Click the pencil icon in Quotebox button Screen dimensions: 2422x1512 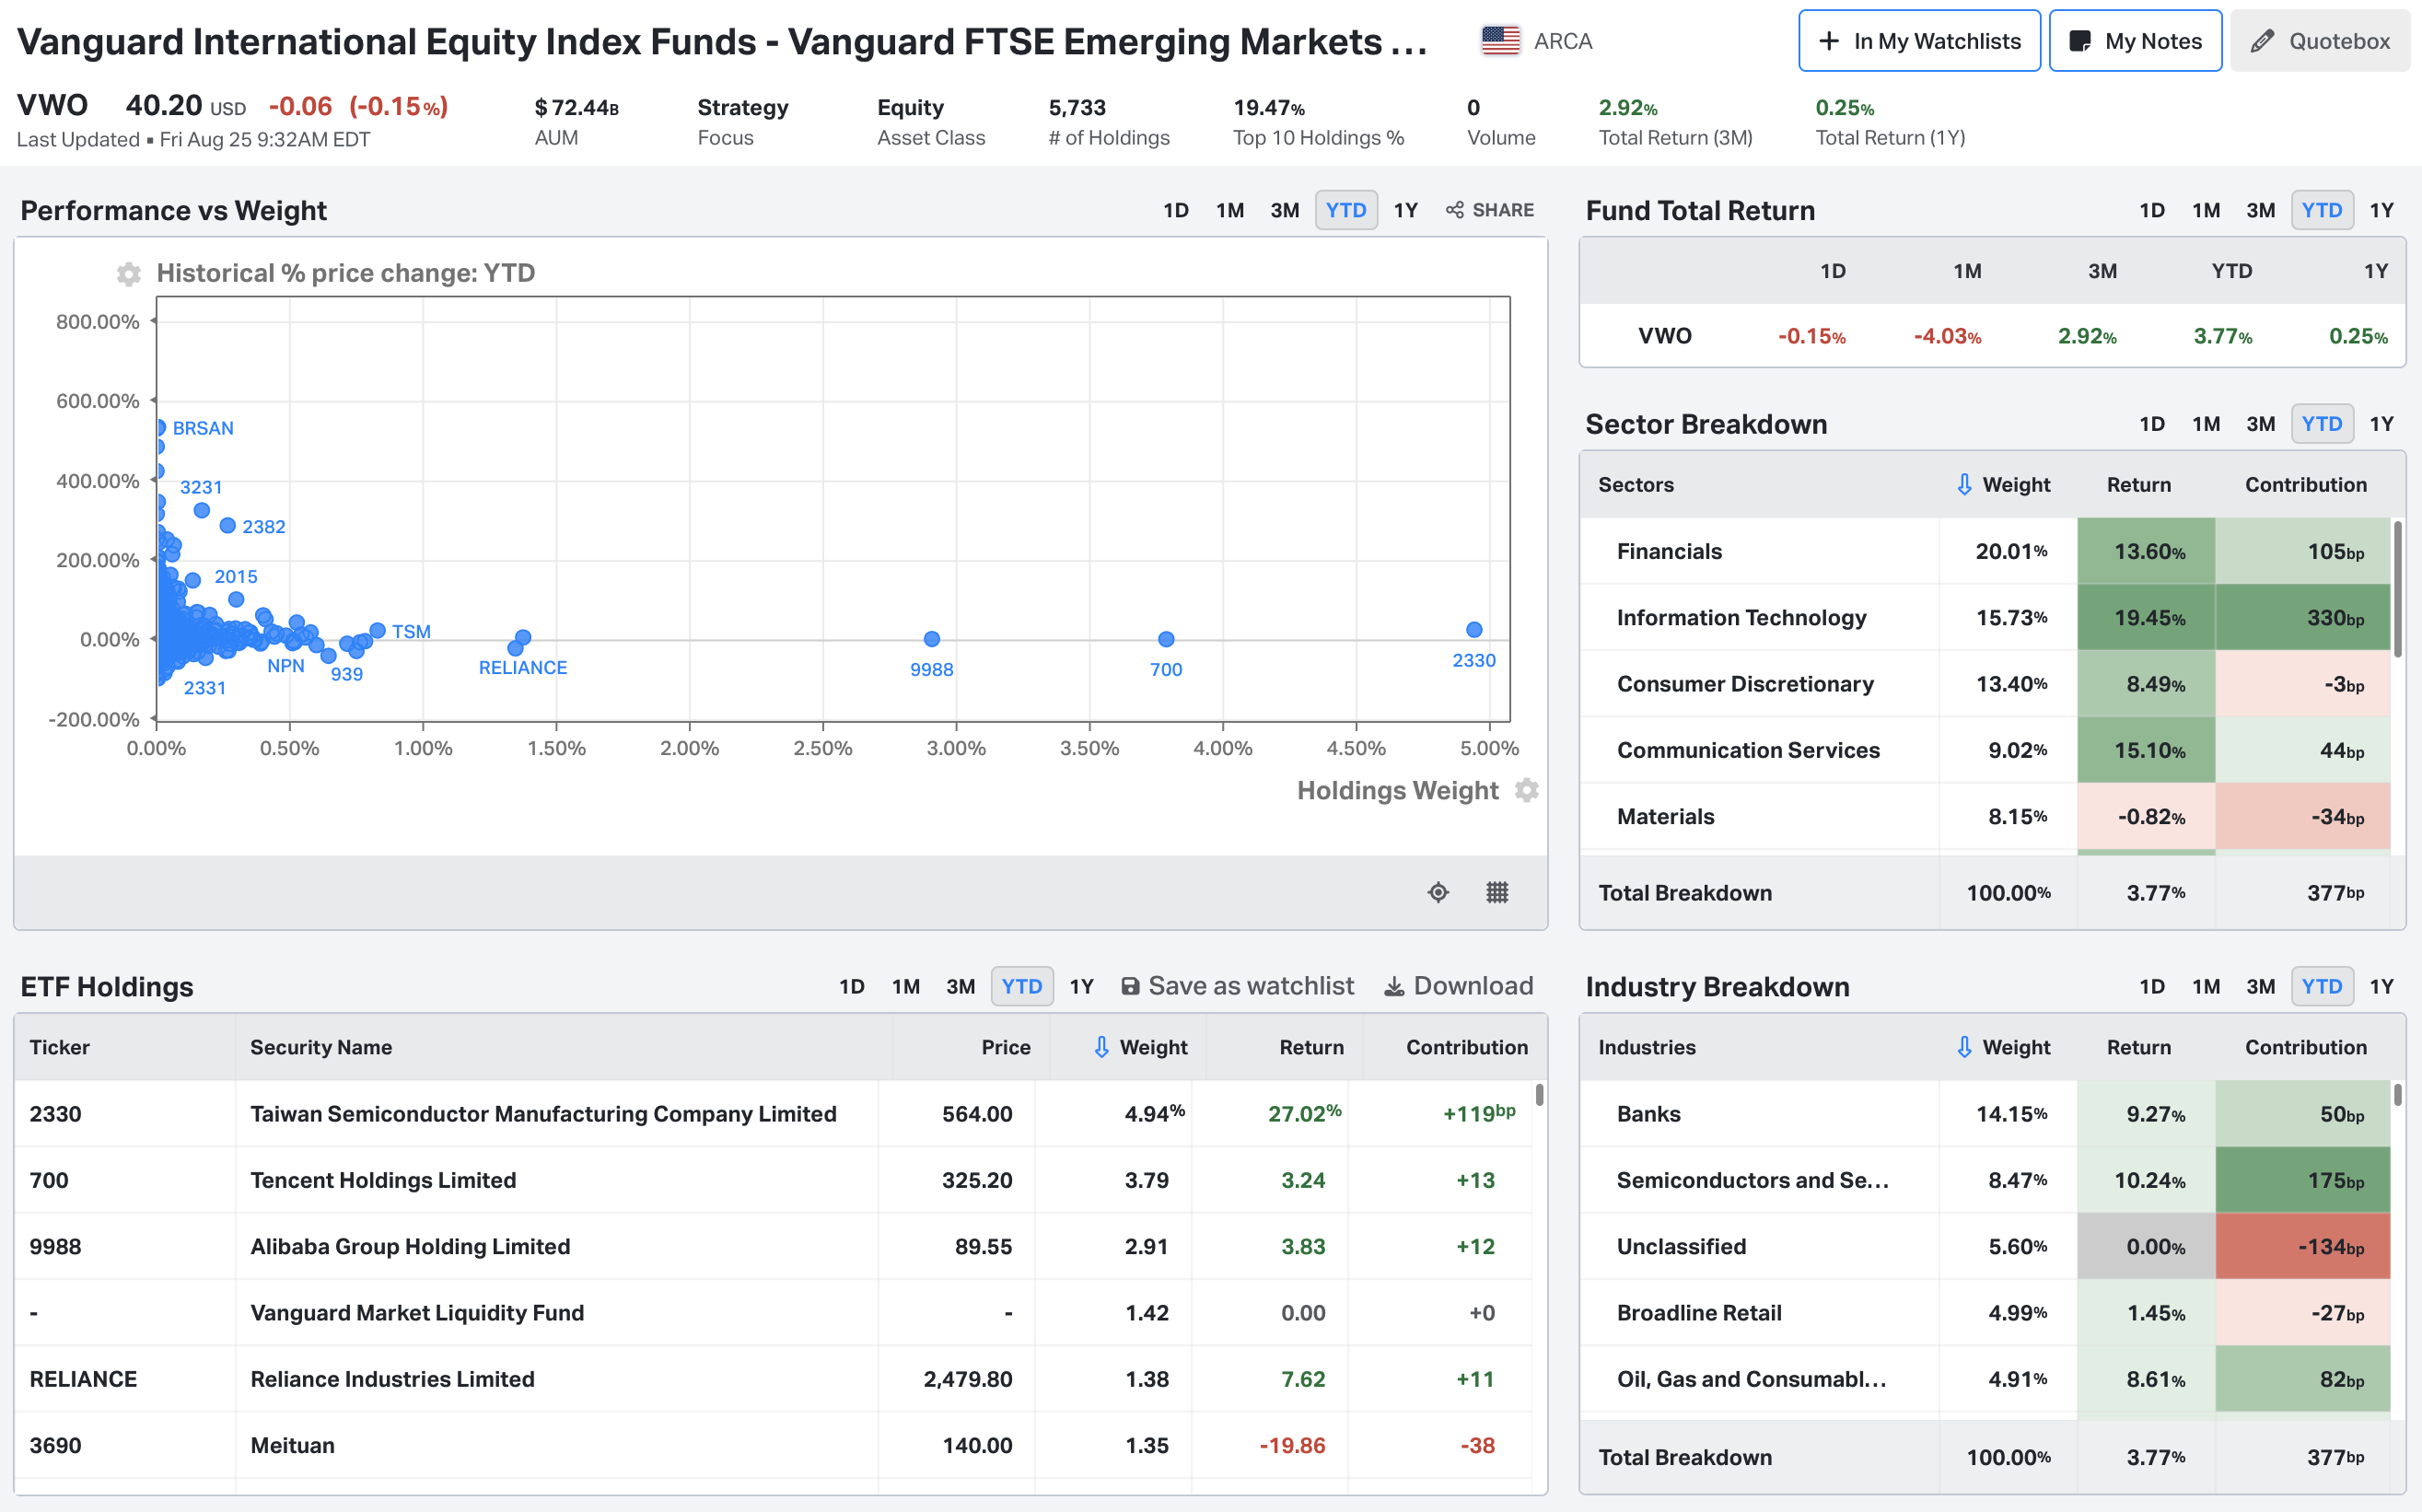tap(2262, 41)
